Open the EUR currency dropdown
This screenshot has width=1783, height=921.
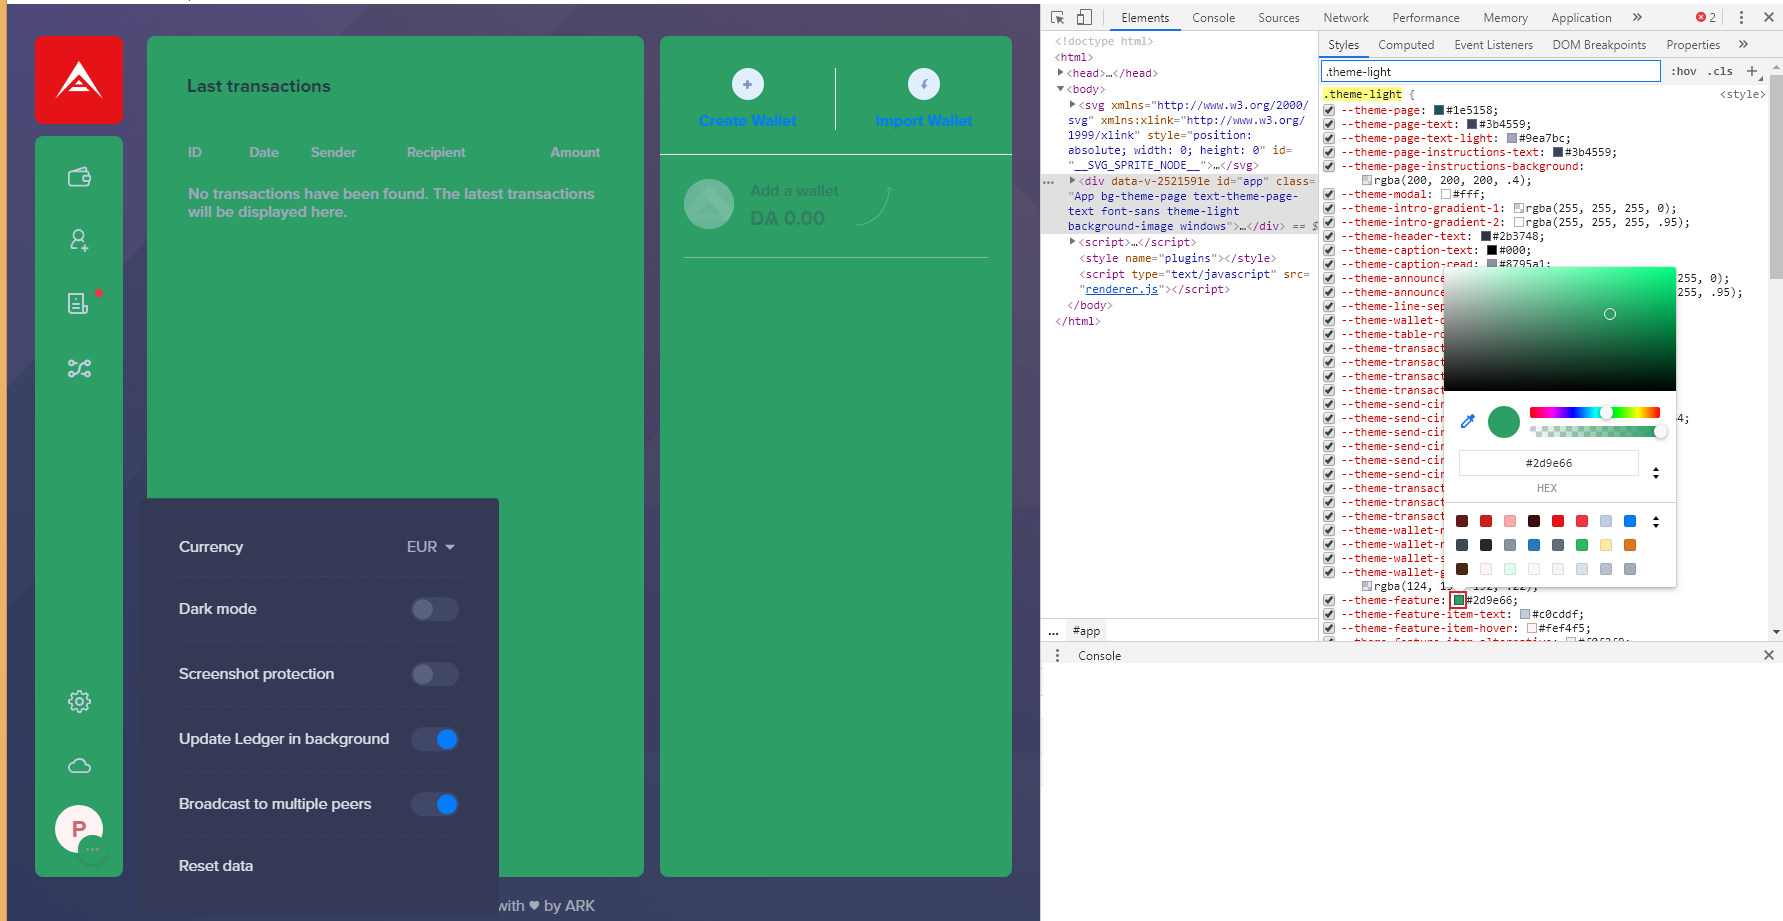[x=431, y=547]
